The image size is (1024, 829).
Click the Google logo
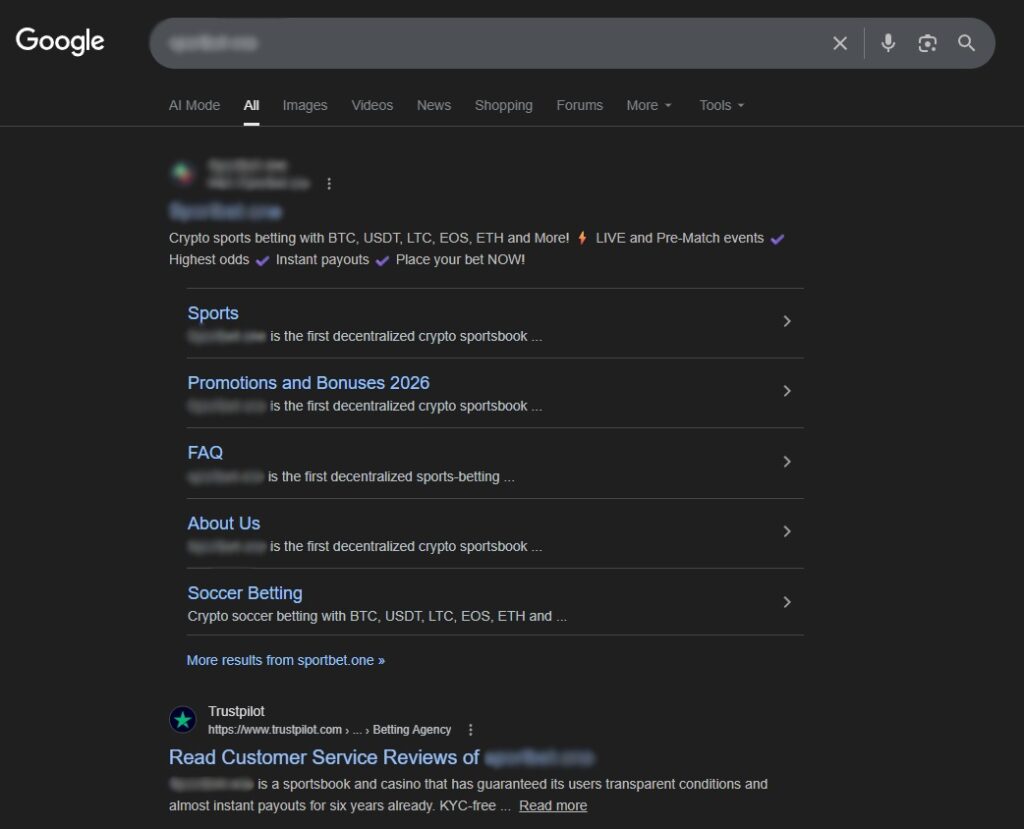coord(60,41)
